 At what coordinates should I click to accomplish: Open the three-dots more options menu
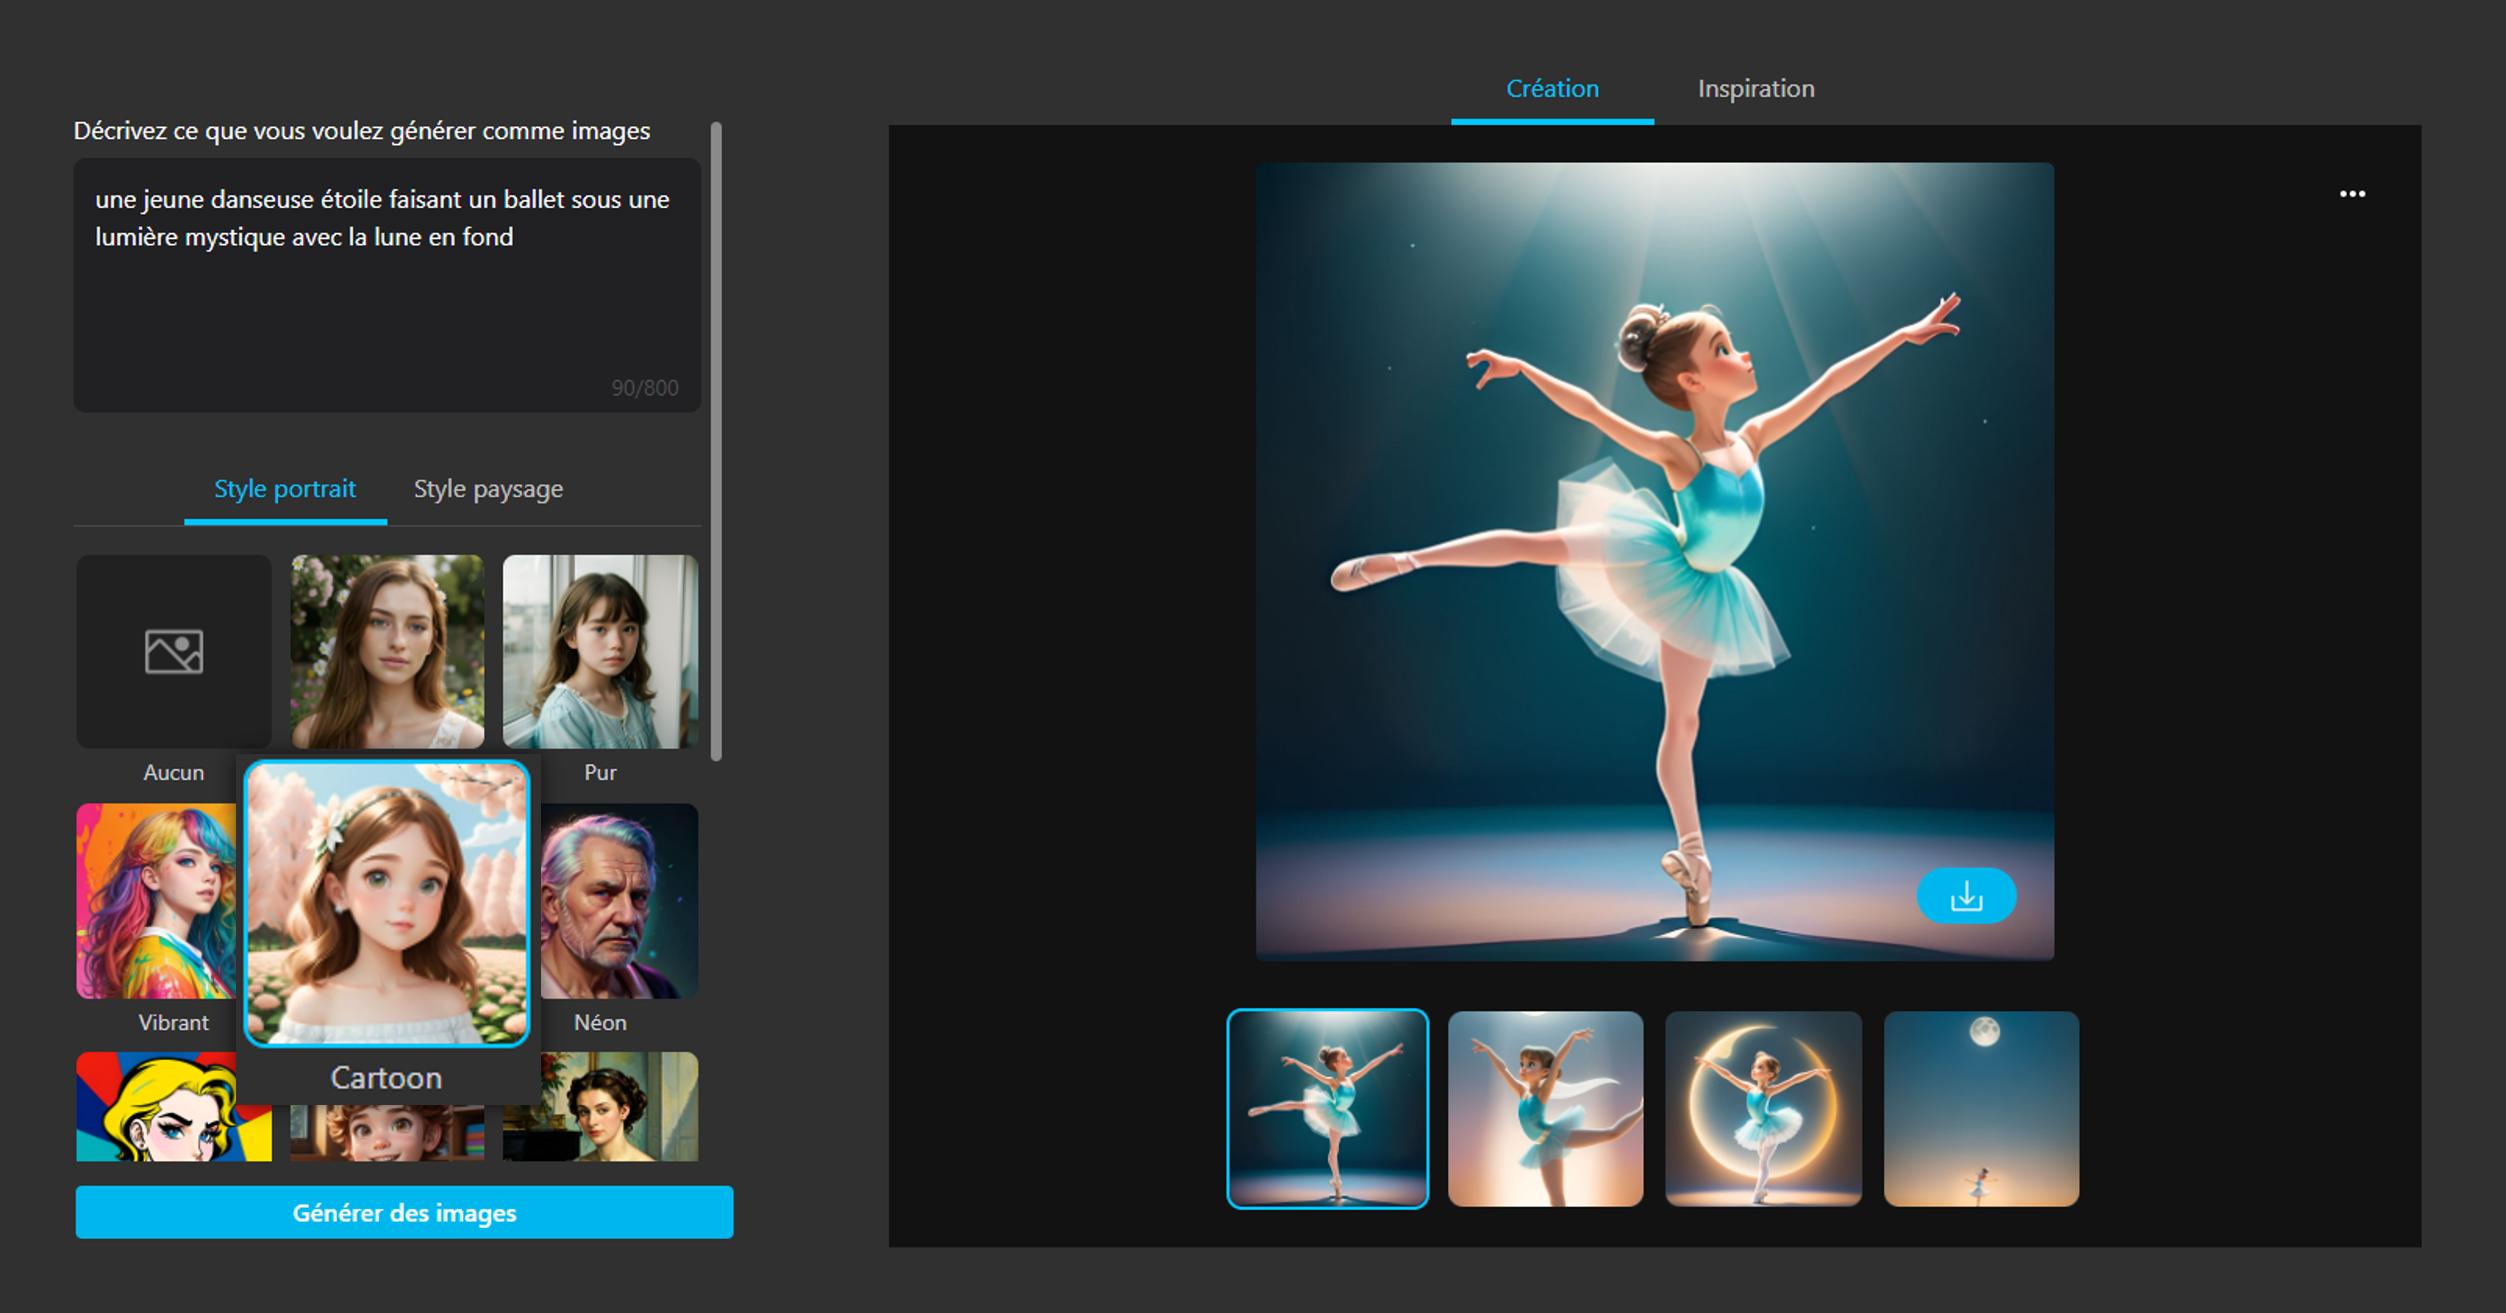tap(2352, 194)
